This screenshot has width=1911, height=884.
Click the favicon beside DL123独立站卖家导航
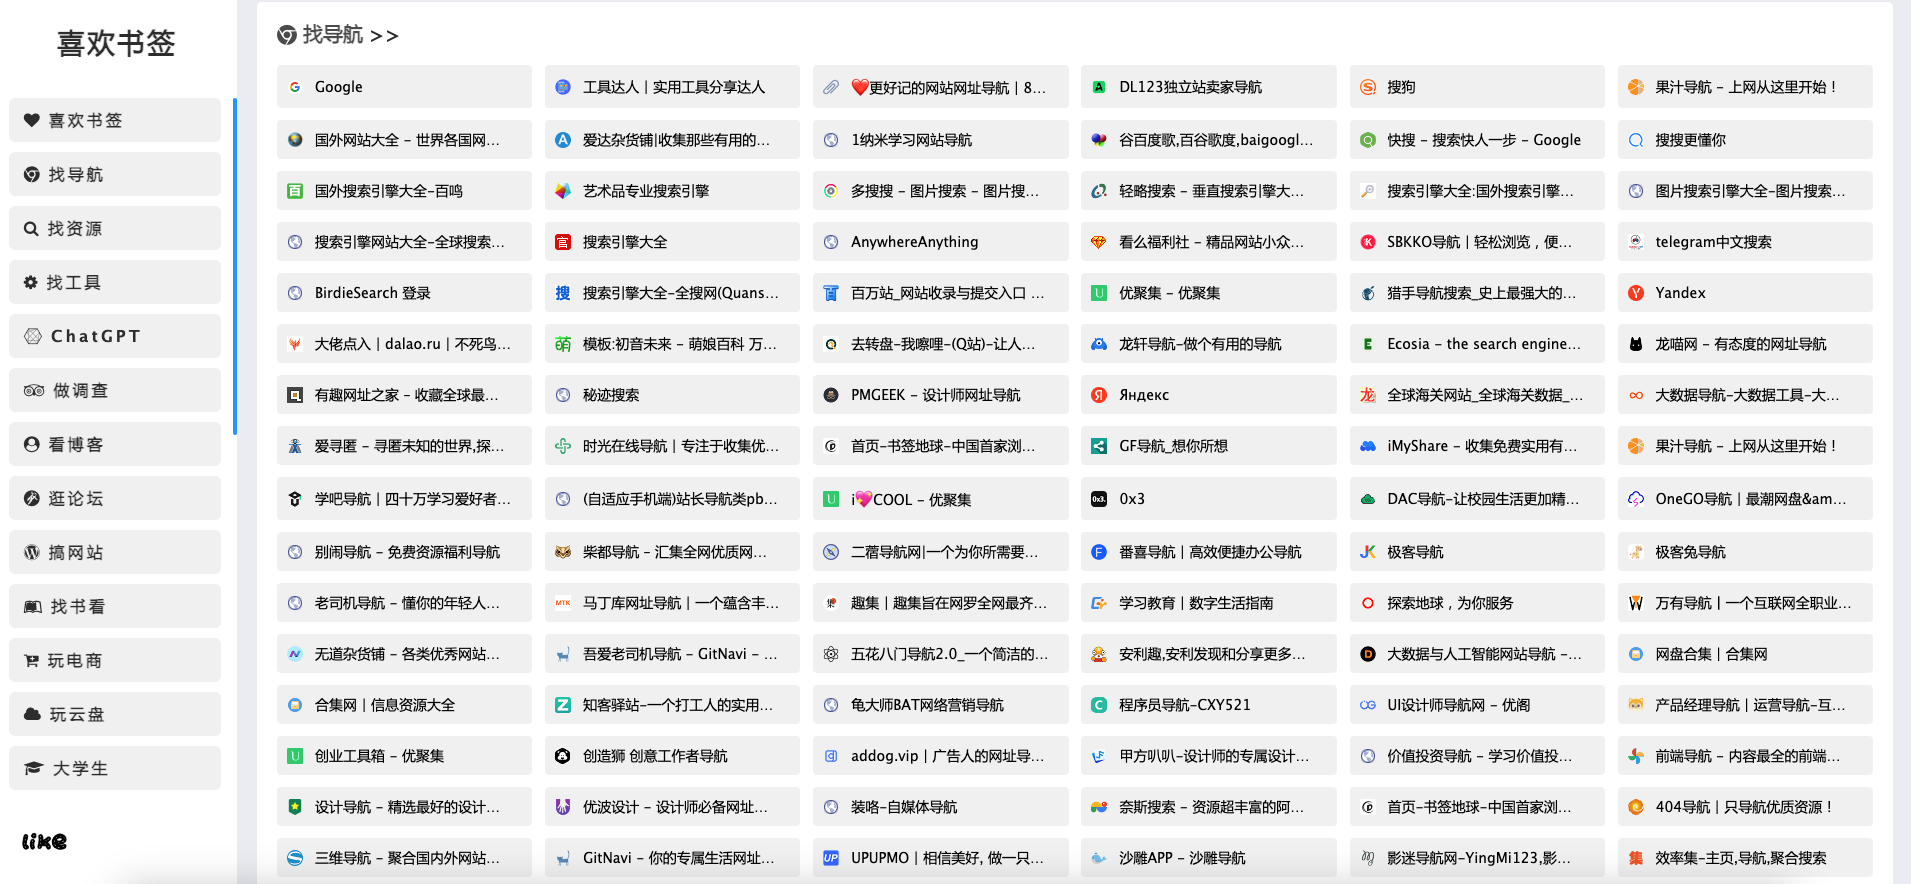1099,87
